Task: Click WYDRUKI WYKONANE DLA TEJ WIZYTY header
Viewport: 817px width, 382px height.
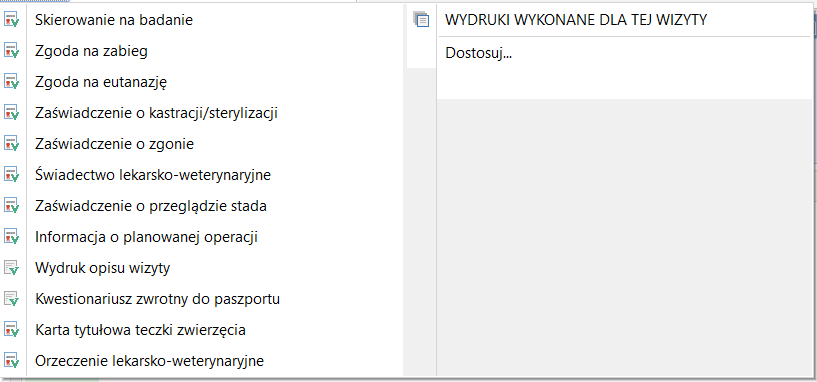Action: [576, 20]
